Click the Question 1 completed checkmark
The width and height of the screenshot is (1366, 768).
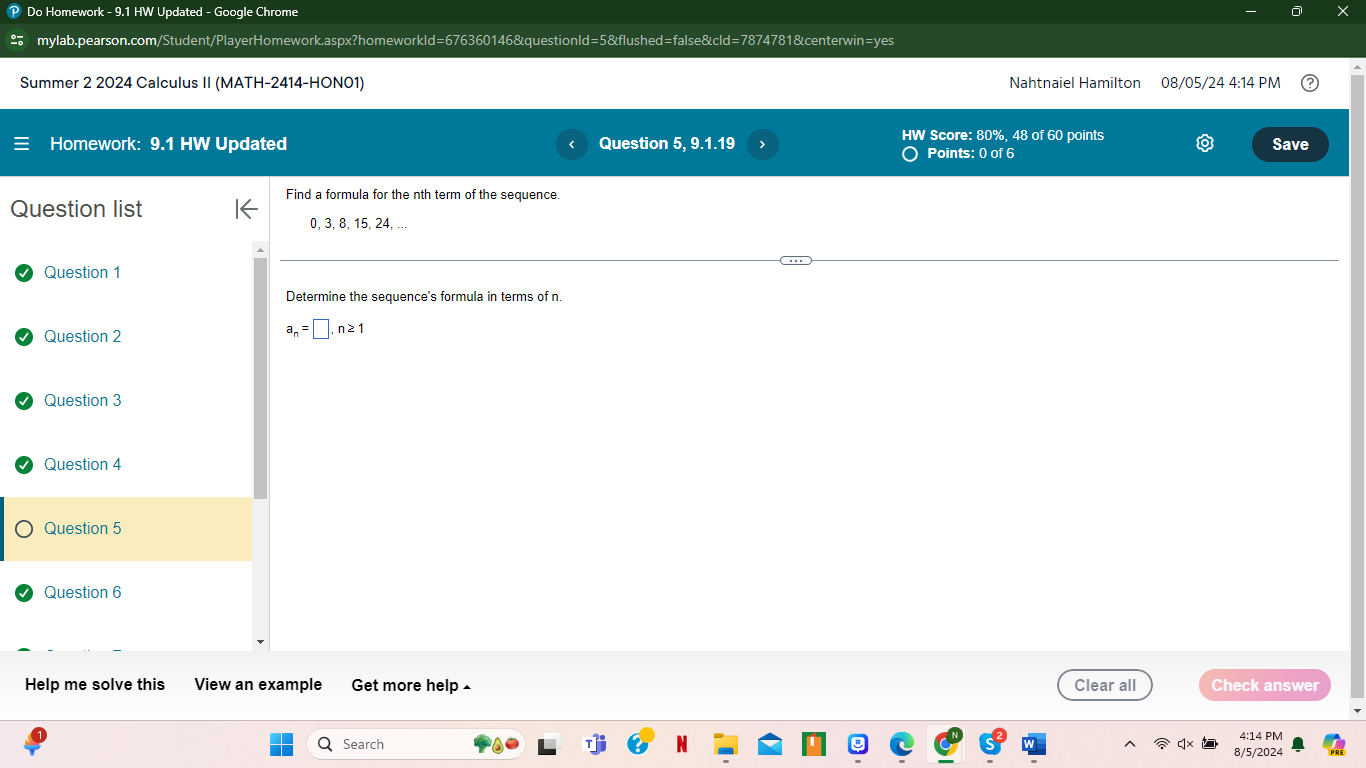[24, 272]
